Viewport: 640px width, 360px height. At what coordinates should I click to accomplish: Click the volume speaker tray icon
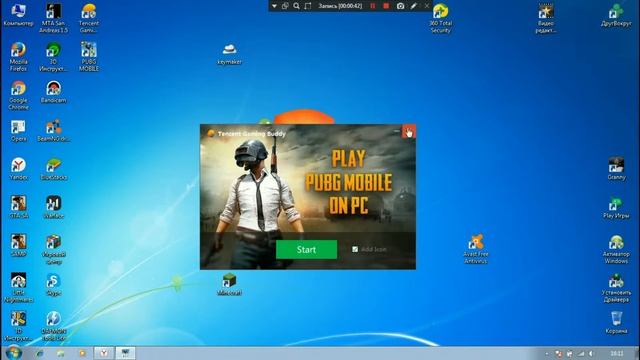click(591, 353)
